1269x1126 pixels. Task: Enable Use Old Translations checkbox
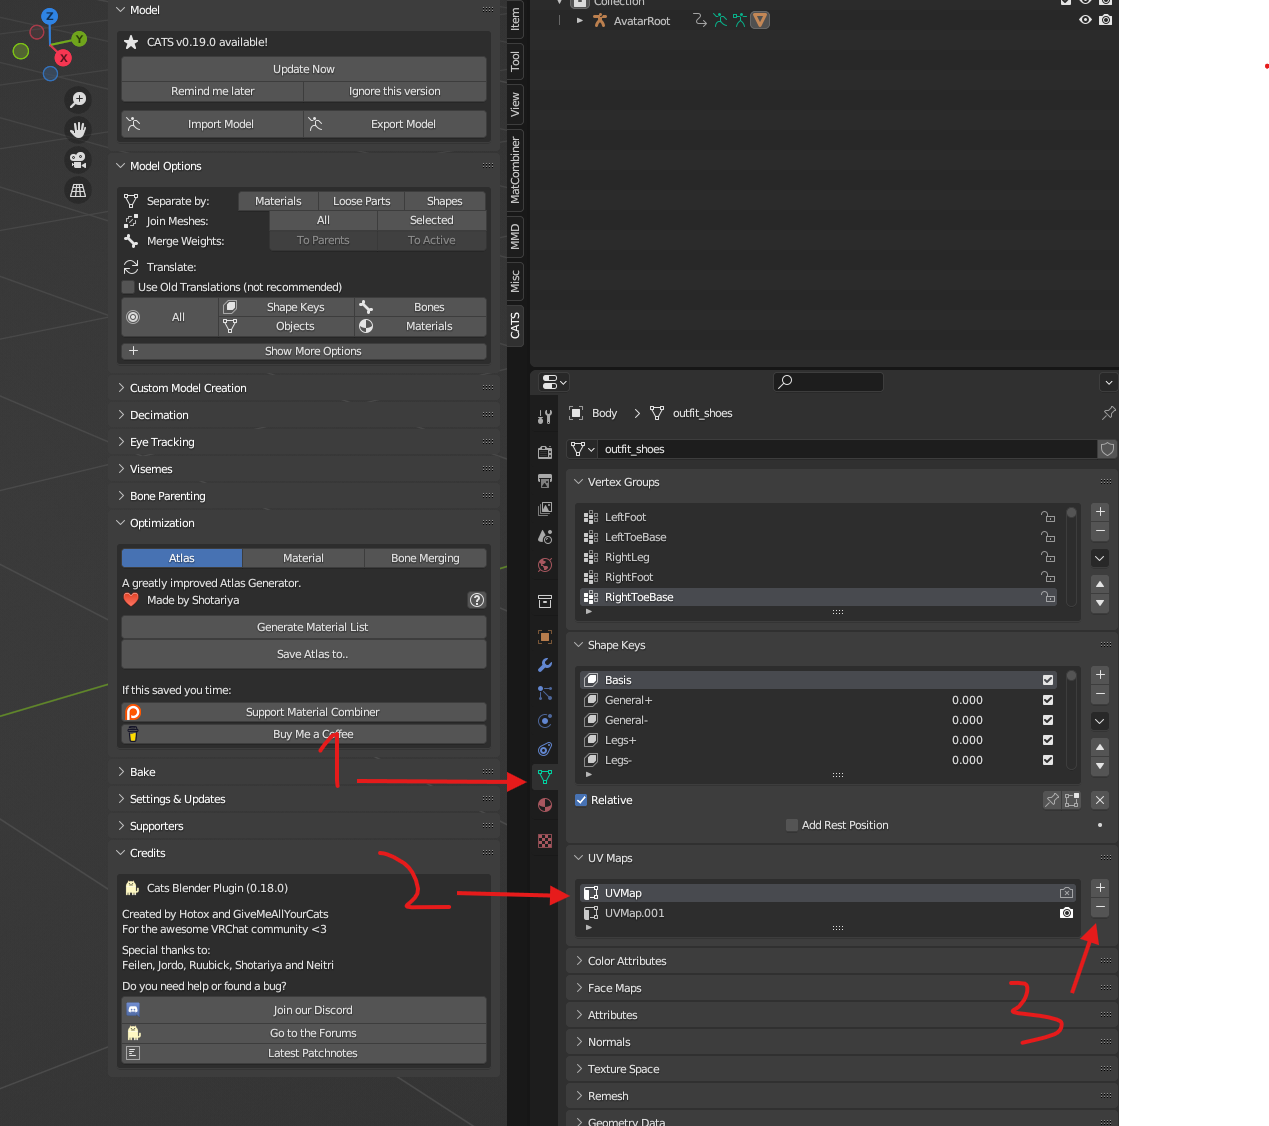tap(128, 287)
